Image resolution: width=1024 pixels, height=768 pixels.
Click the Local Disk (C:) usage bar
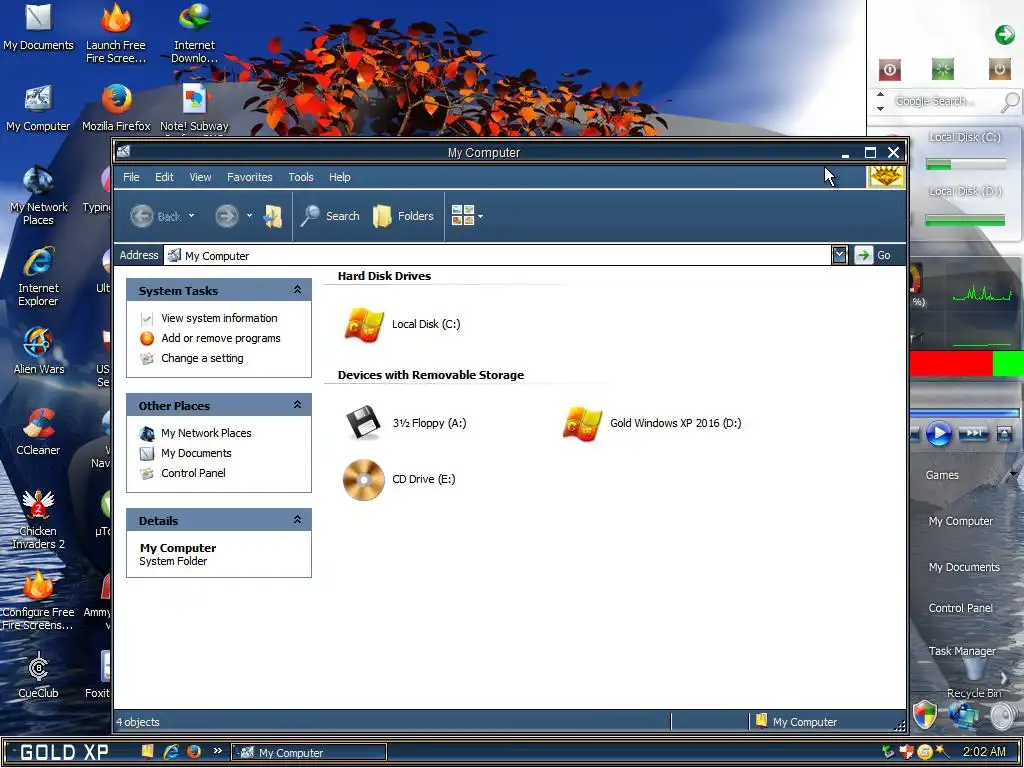pos(965,165)
